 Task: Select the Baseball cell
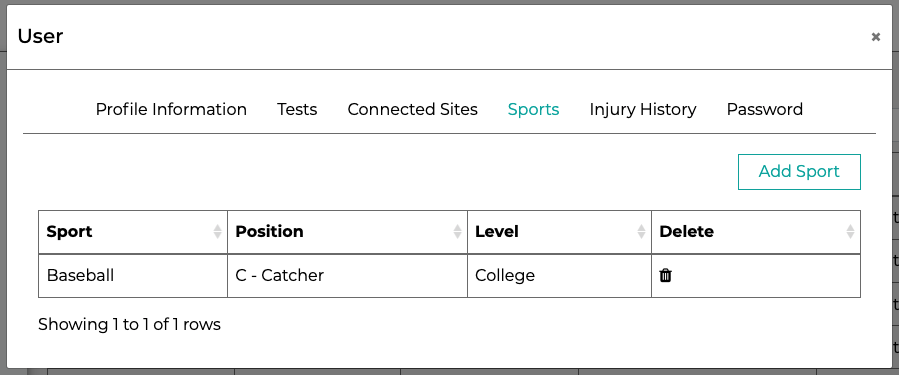click(133, 276)
